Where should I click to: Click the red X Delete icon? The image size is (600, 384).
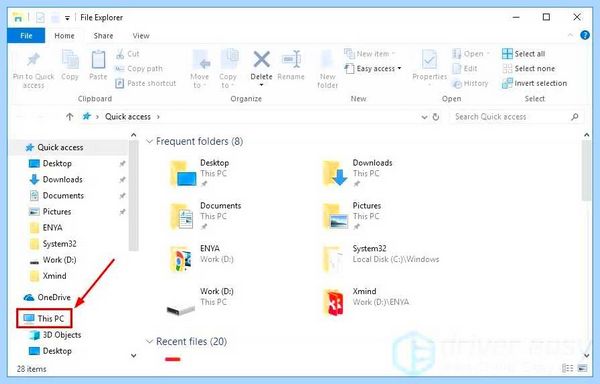[262, 60]
